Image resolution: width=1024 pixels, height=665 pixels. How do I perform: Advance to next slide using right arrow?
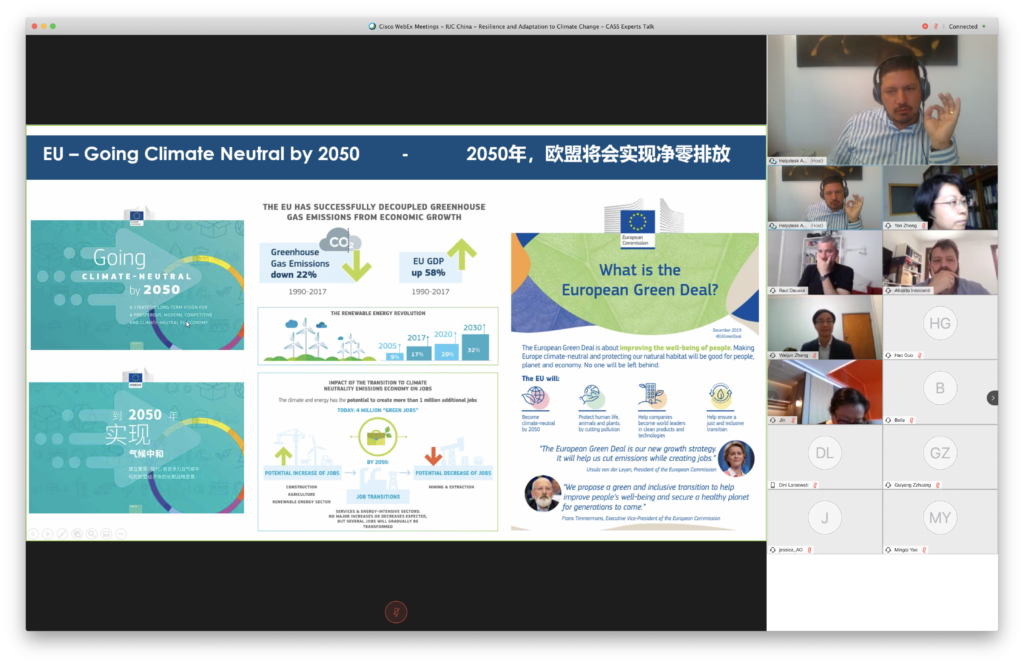click(47, 534)
